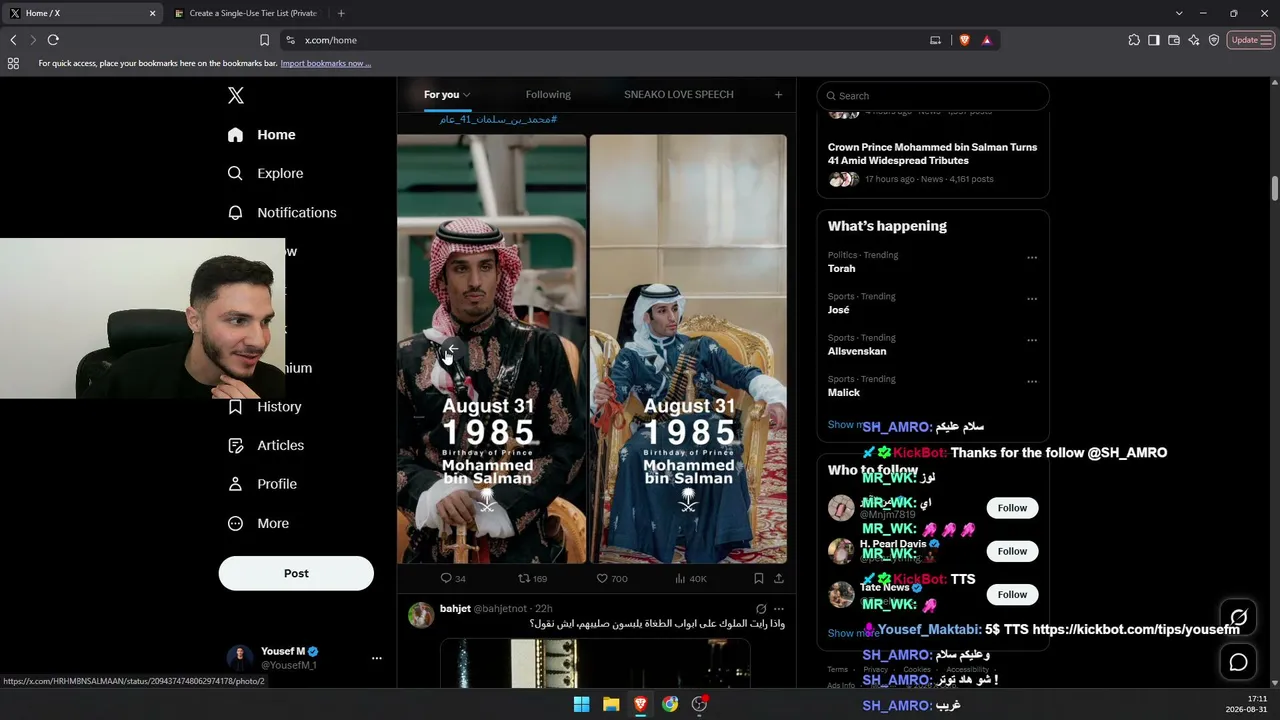Select the Home / X browser tab

[83, 13]
